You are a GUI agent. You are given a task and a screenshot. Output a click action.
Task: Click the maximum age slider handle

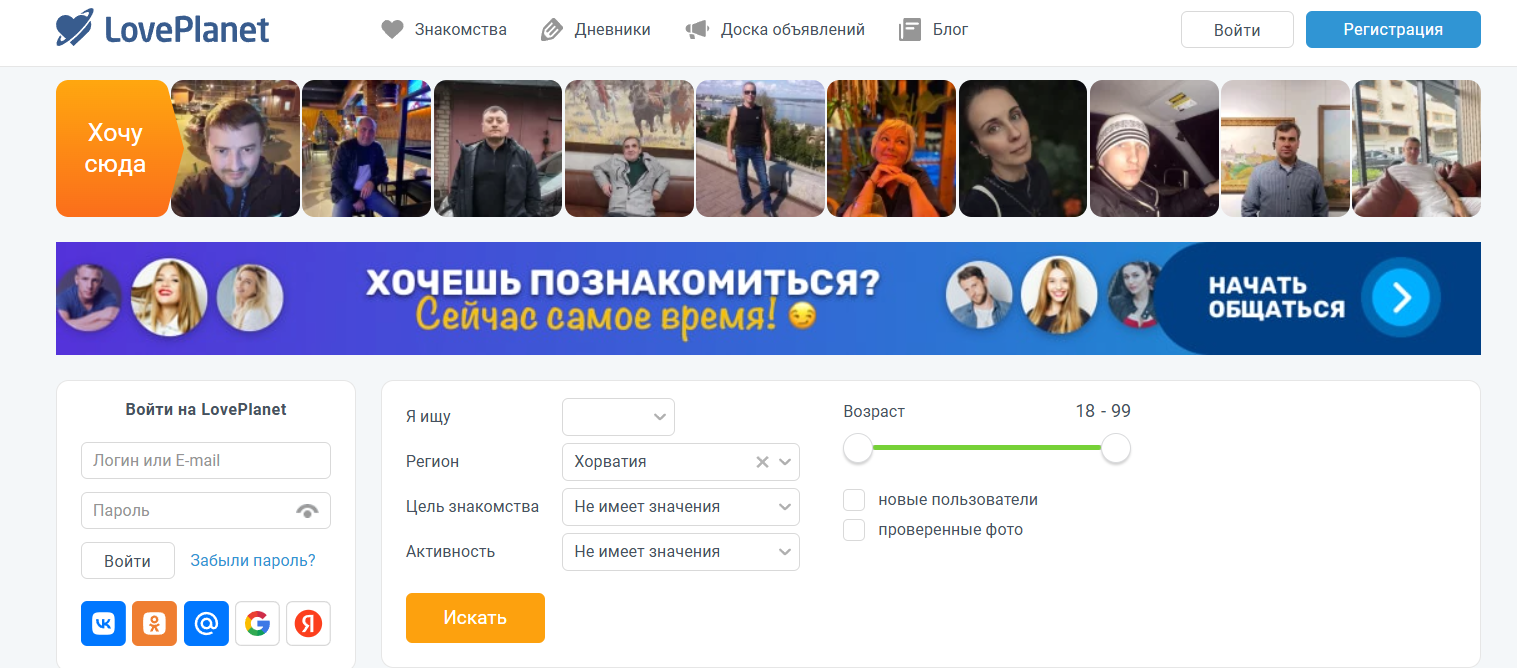pos(1116,449)
